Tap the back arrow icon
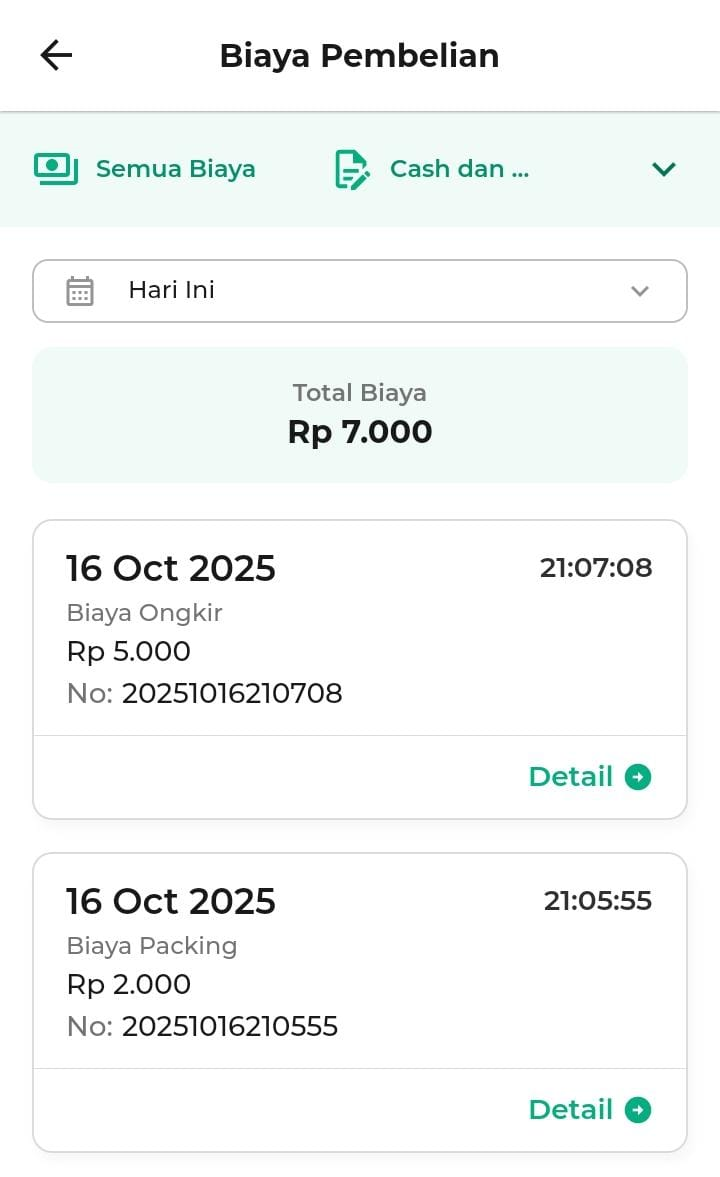This screenshot has width=720, height=1177. pyautogui.click(x=56, y=56)
